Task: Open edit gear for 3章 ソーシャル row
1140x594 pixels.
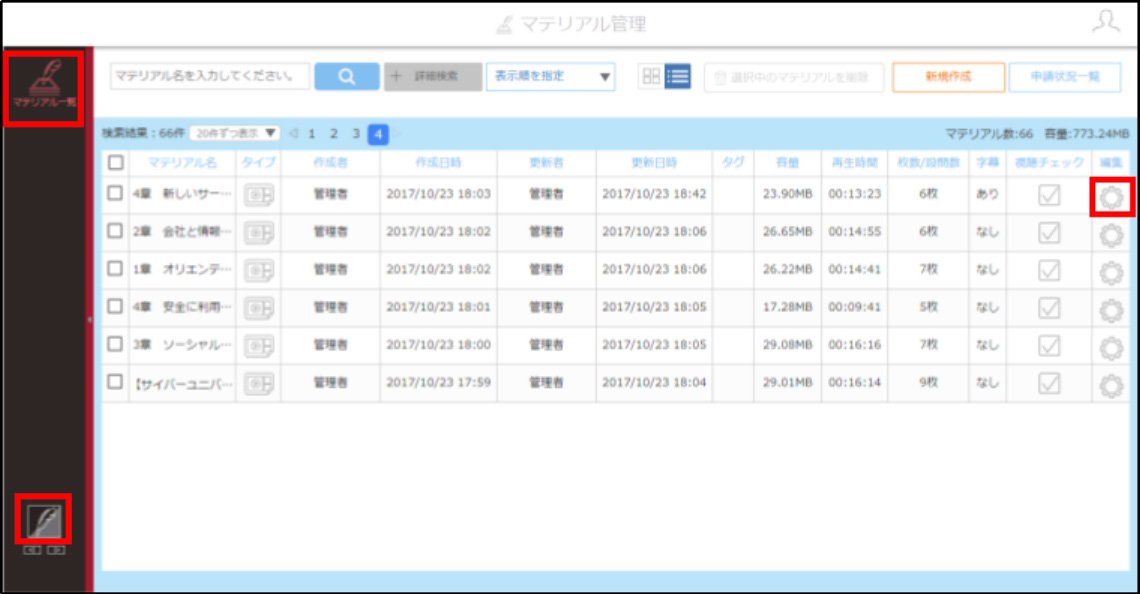Action: click(x=1111, y=348)
